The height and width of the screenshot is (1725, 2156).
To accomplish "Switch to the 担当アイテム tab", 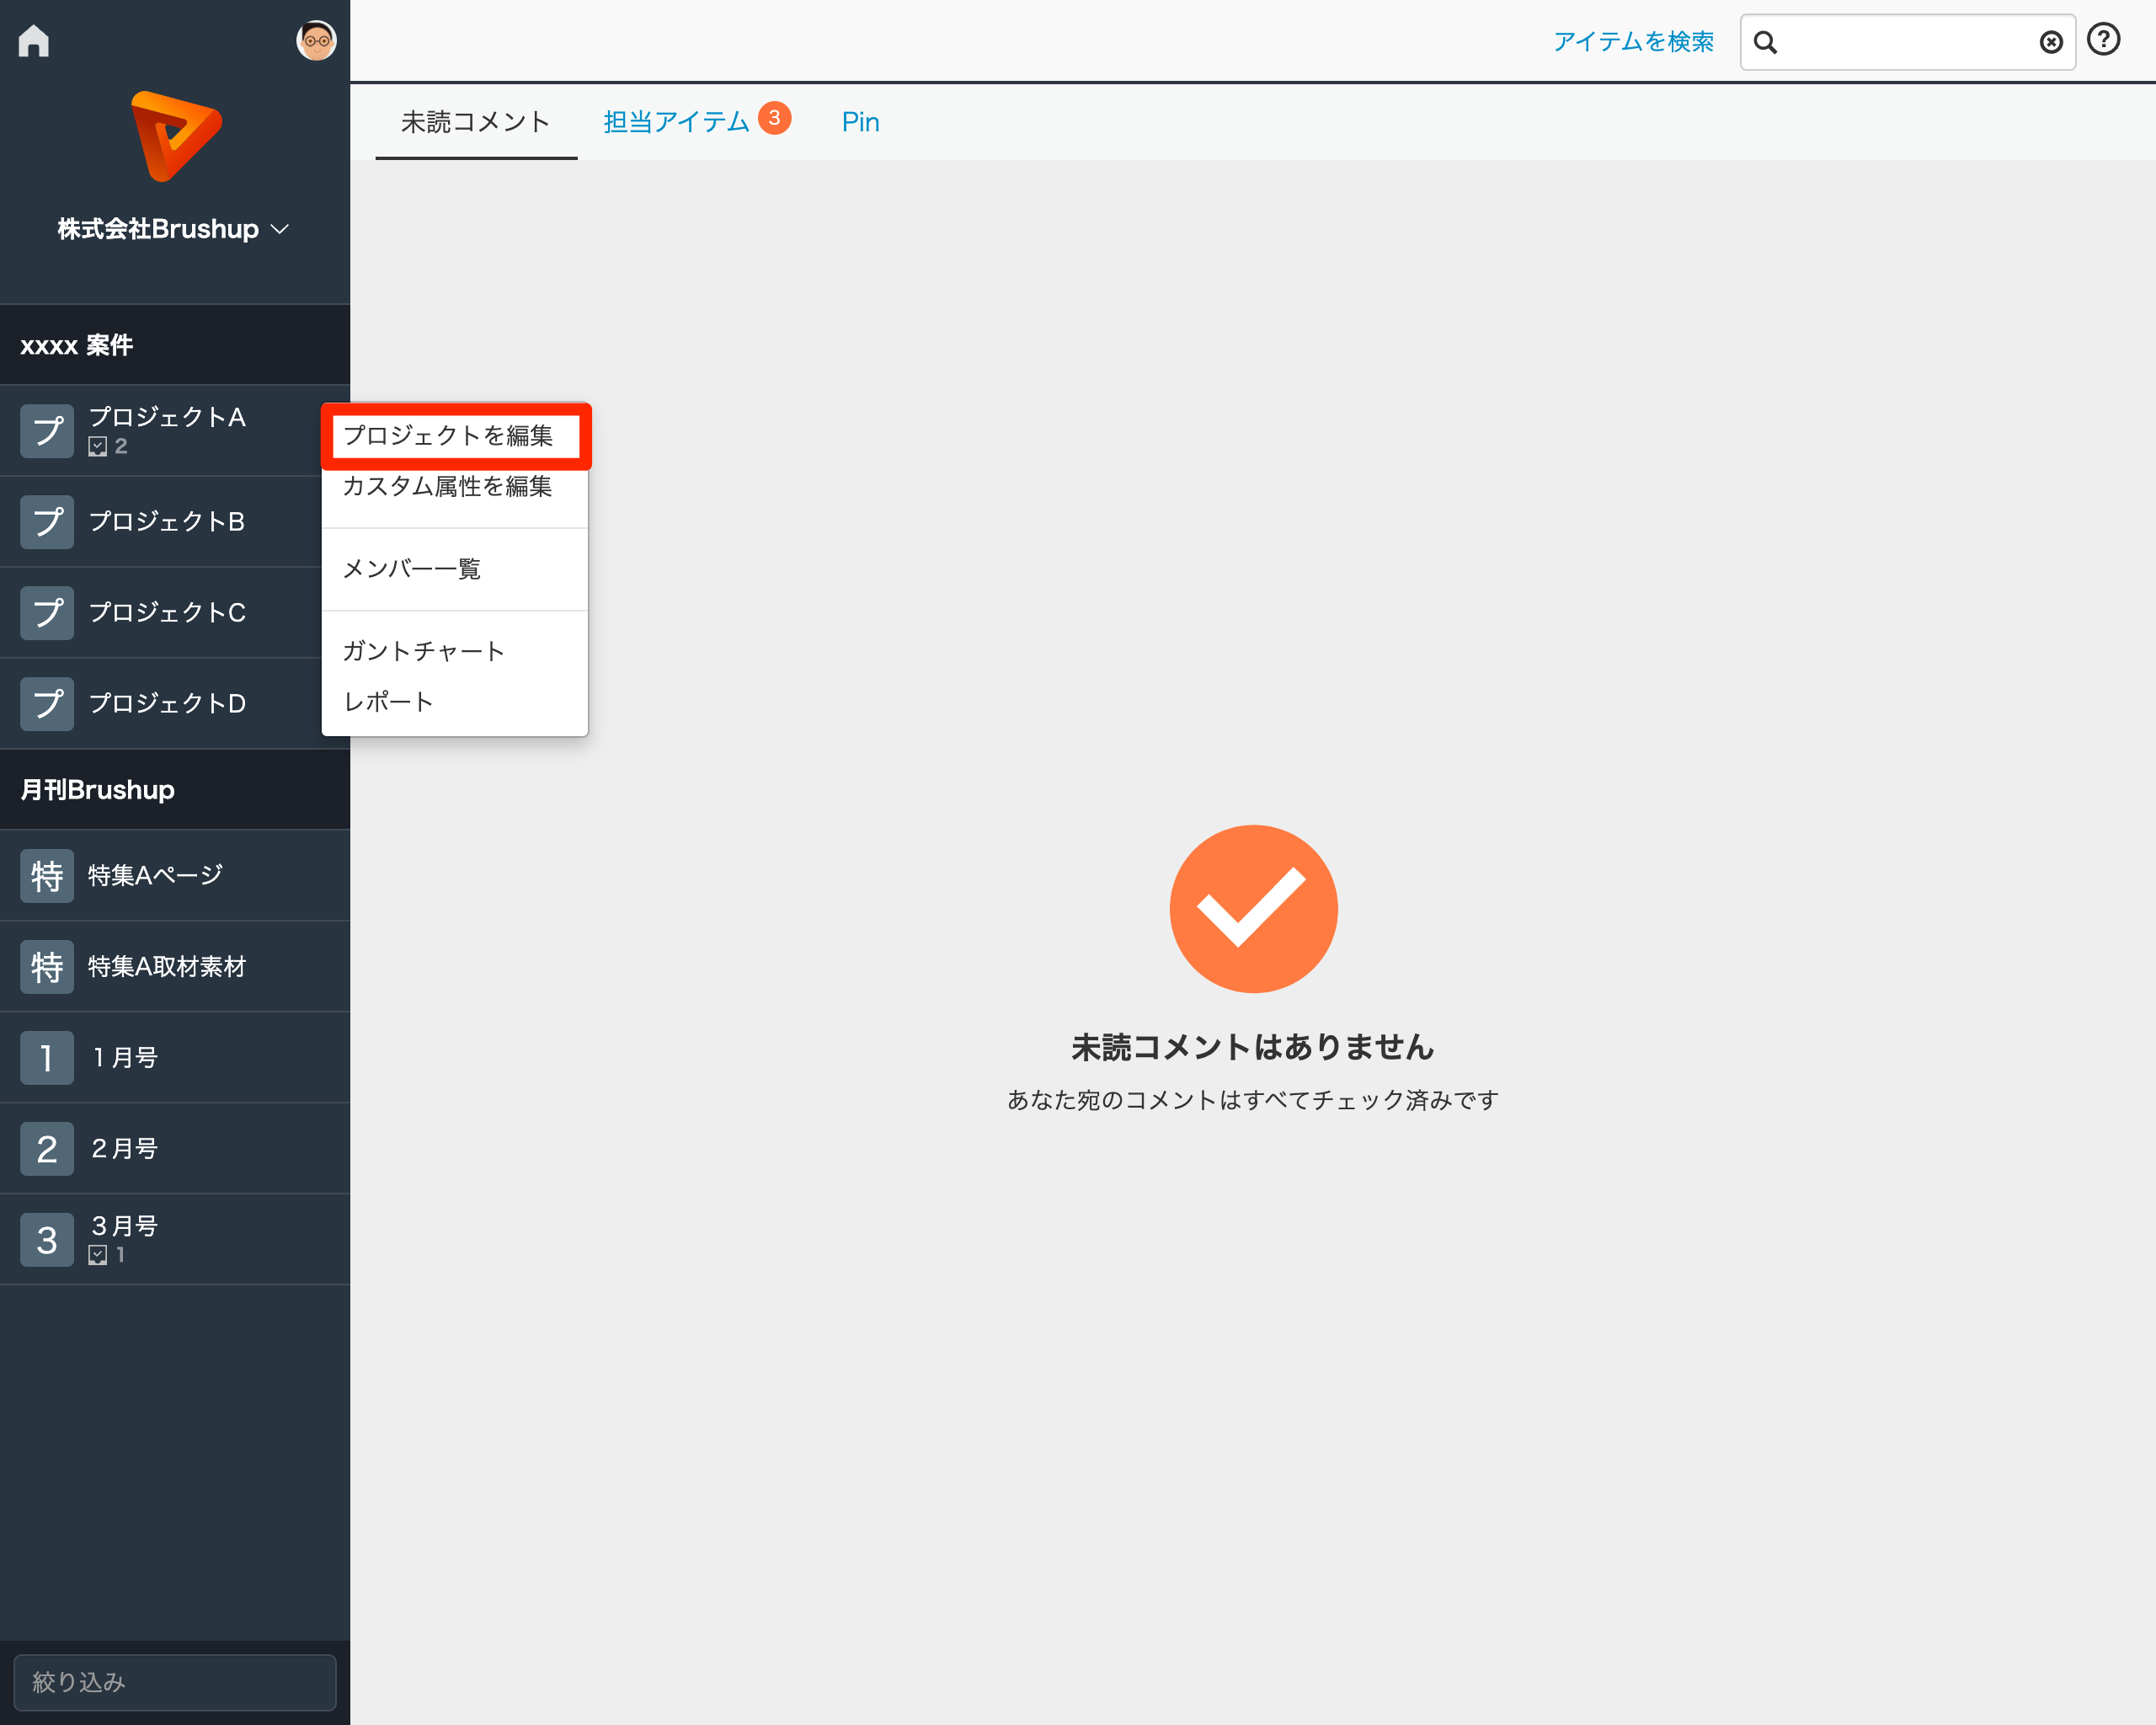I will click(677, 122).
